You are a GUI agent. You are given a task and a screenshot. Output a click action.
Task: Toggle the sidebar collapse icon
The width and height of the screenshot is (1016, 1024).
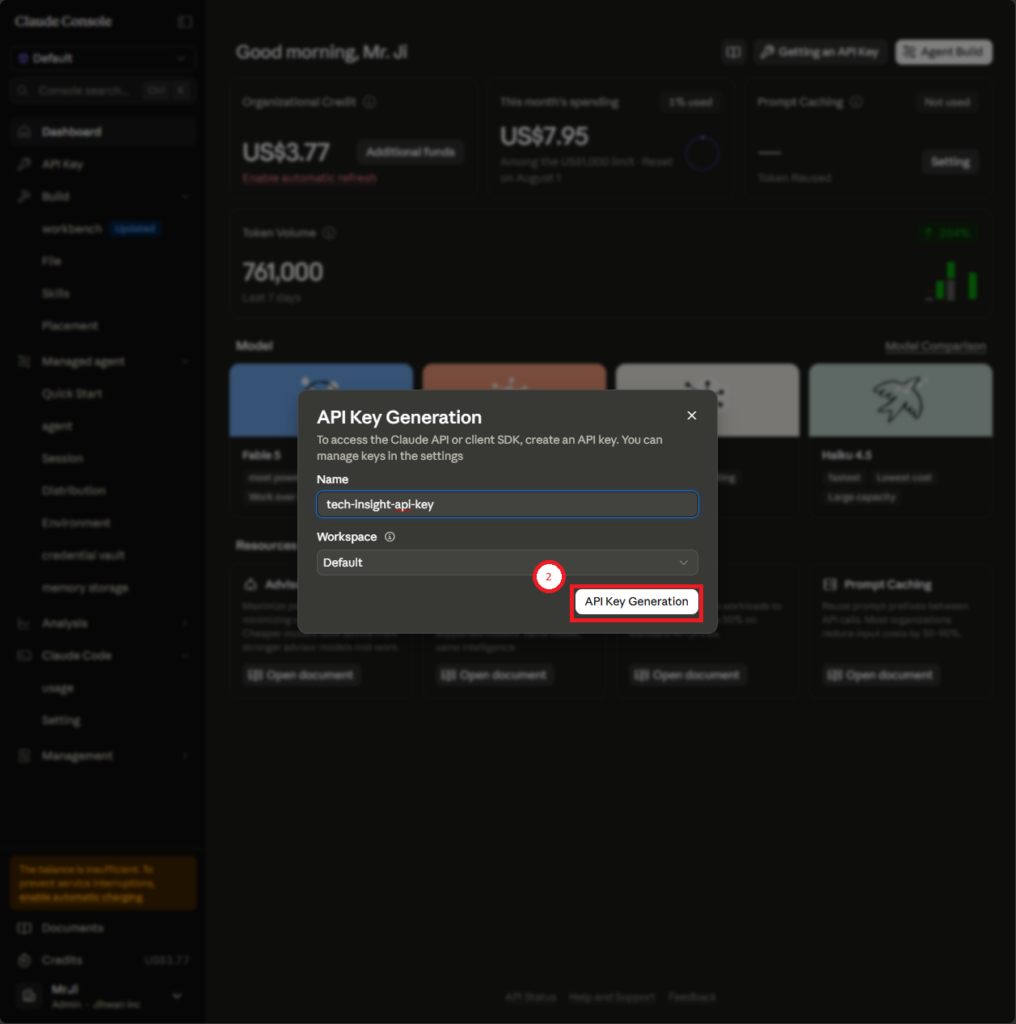coord(185,22)
